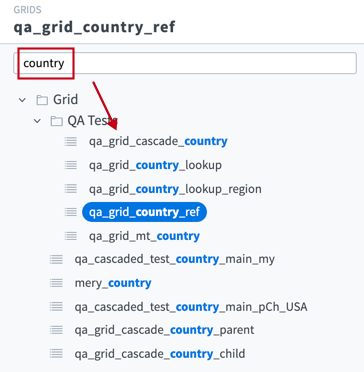Open qa_grid_mt_country grid
364x372 pixels.
(x=144, y=236)
